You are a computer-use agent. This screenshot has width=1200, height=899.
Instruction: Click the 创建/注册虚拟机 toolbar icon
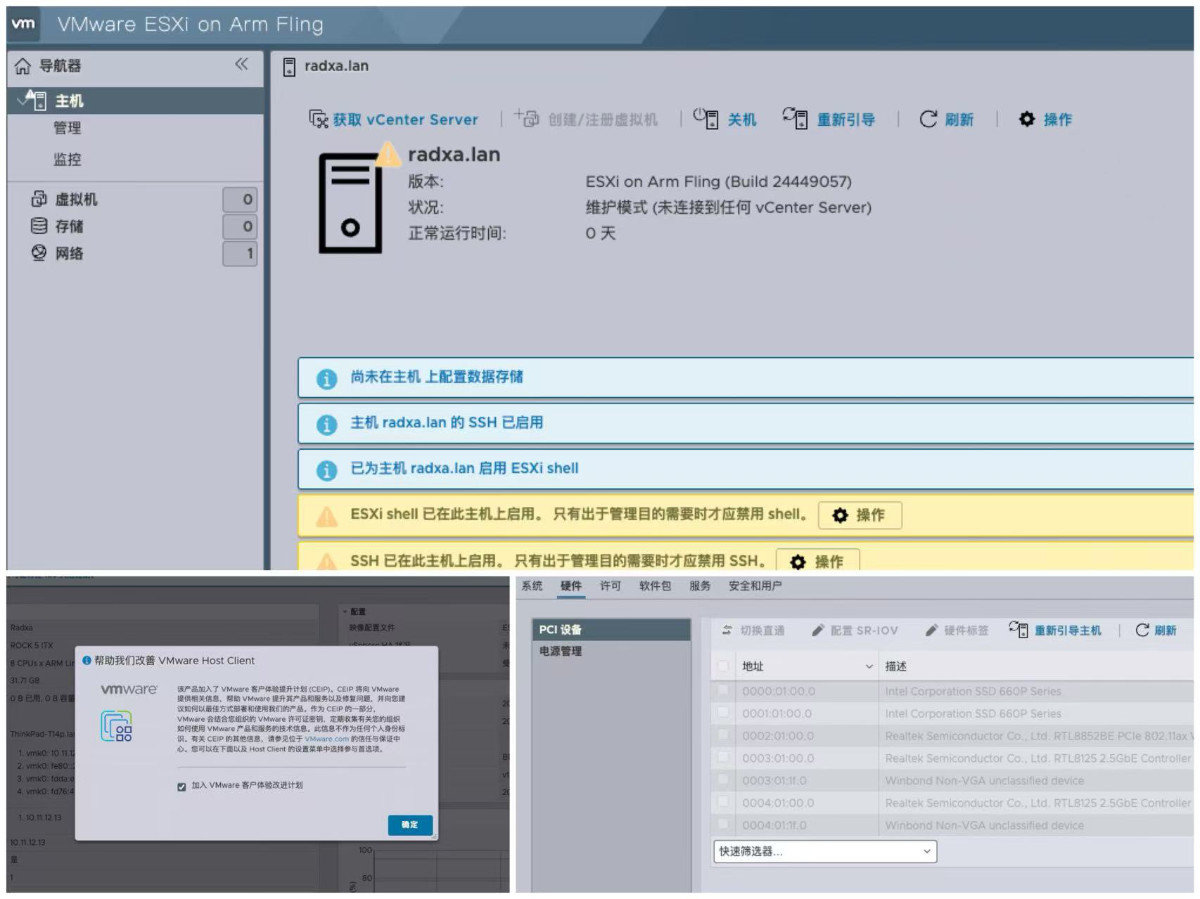pos(527,118)
